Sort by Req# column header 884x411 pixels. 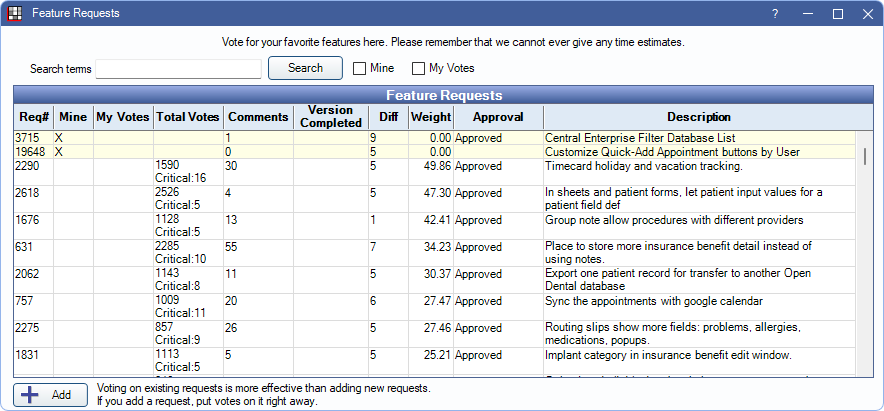click(x=33, y=117)
